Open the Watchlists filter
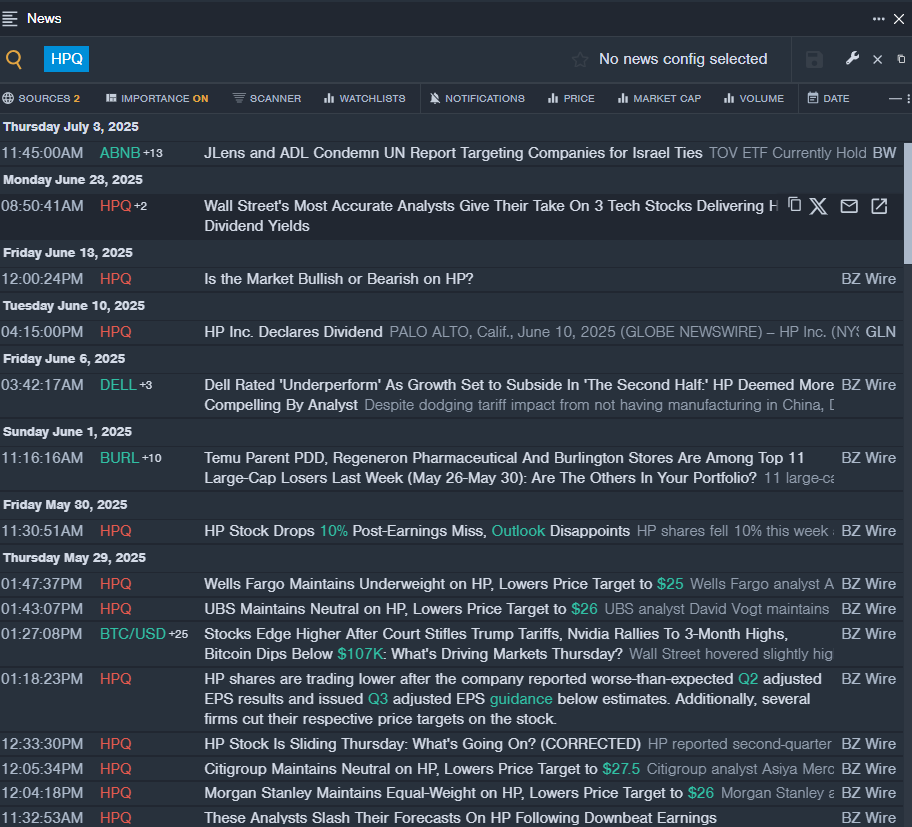Image resolution: width=912 pixels, height=827 pixels. (365, 98)
